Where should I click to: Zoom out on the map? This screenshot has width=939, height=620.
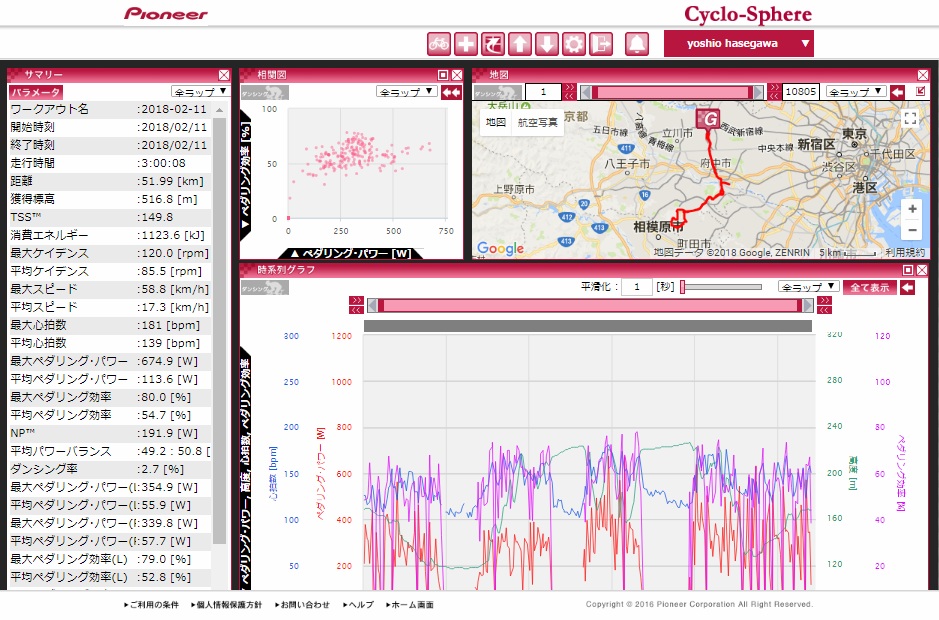(x=912, y=231)
